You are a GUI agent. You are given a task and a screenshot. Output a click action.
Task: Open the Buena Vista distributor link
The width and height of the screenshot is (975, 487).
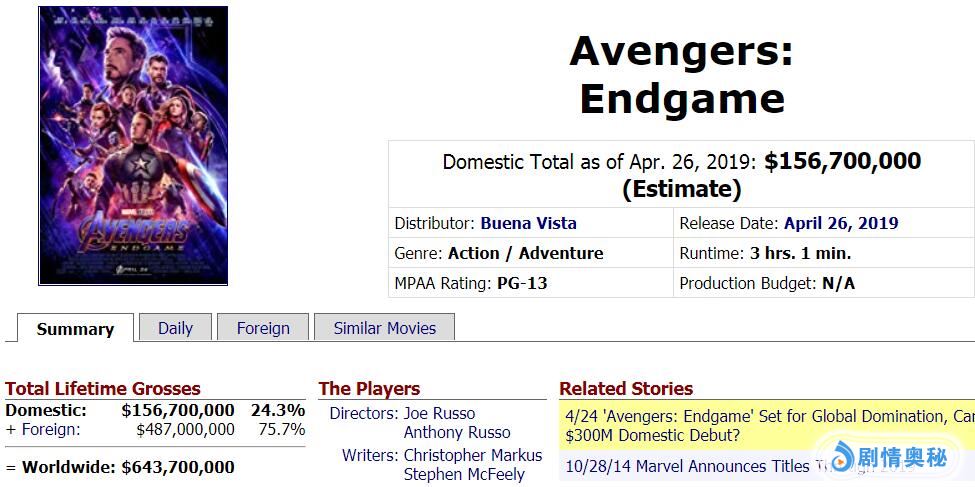(528, 223)
